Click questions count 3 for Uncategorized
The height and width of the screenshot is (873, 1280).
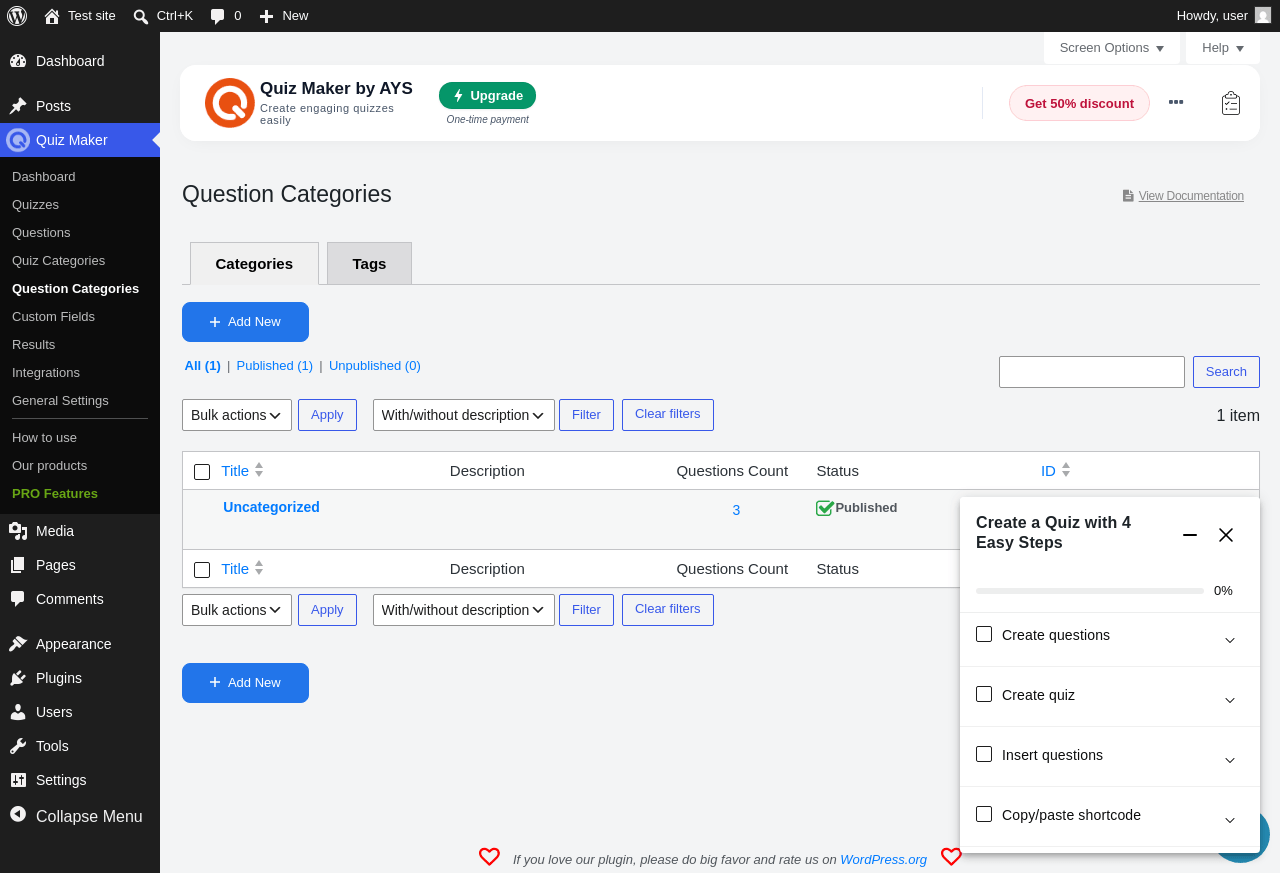coord(736,510)
